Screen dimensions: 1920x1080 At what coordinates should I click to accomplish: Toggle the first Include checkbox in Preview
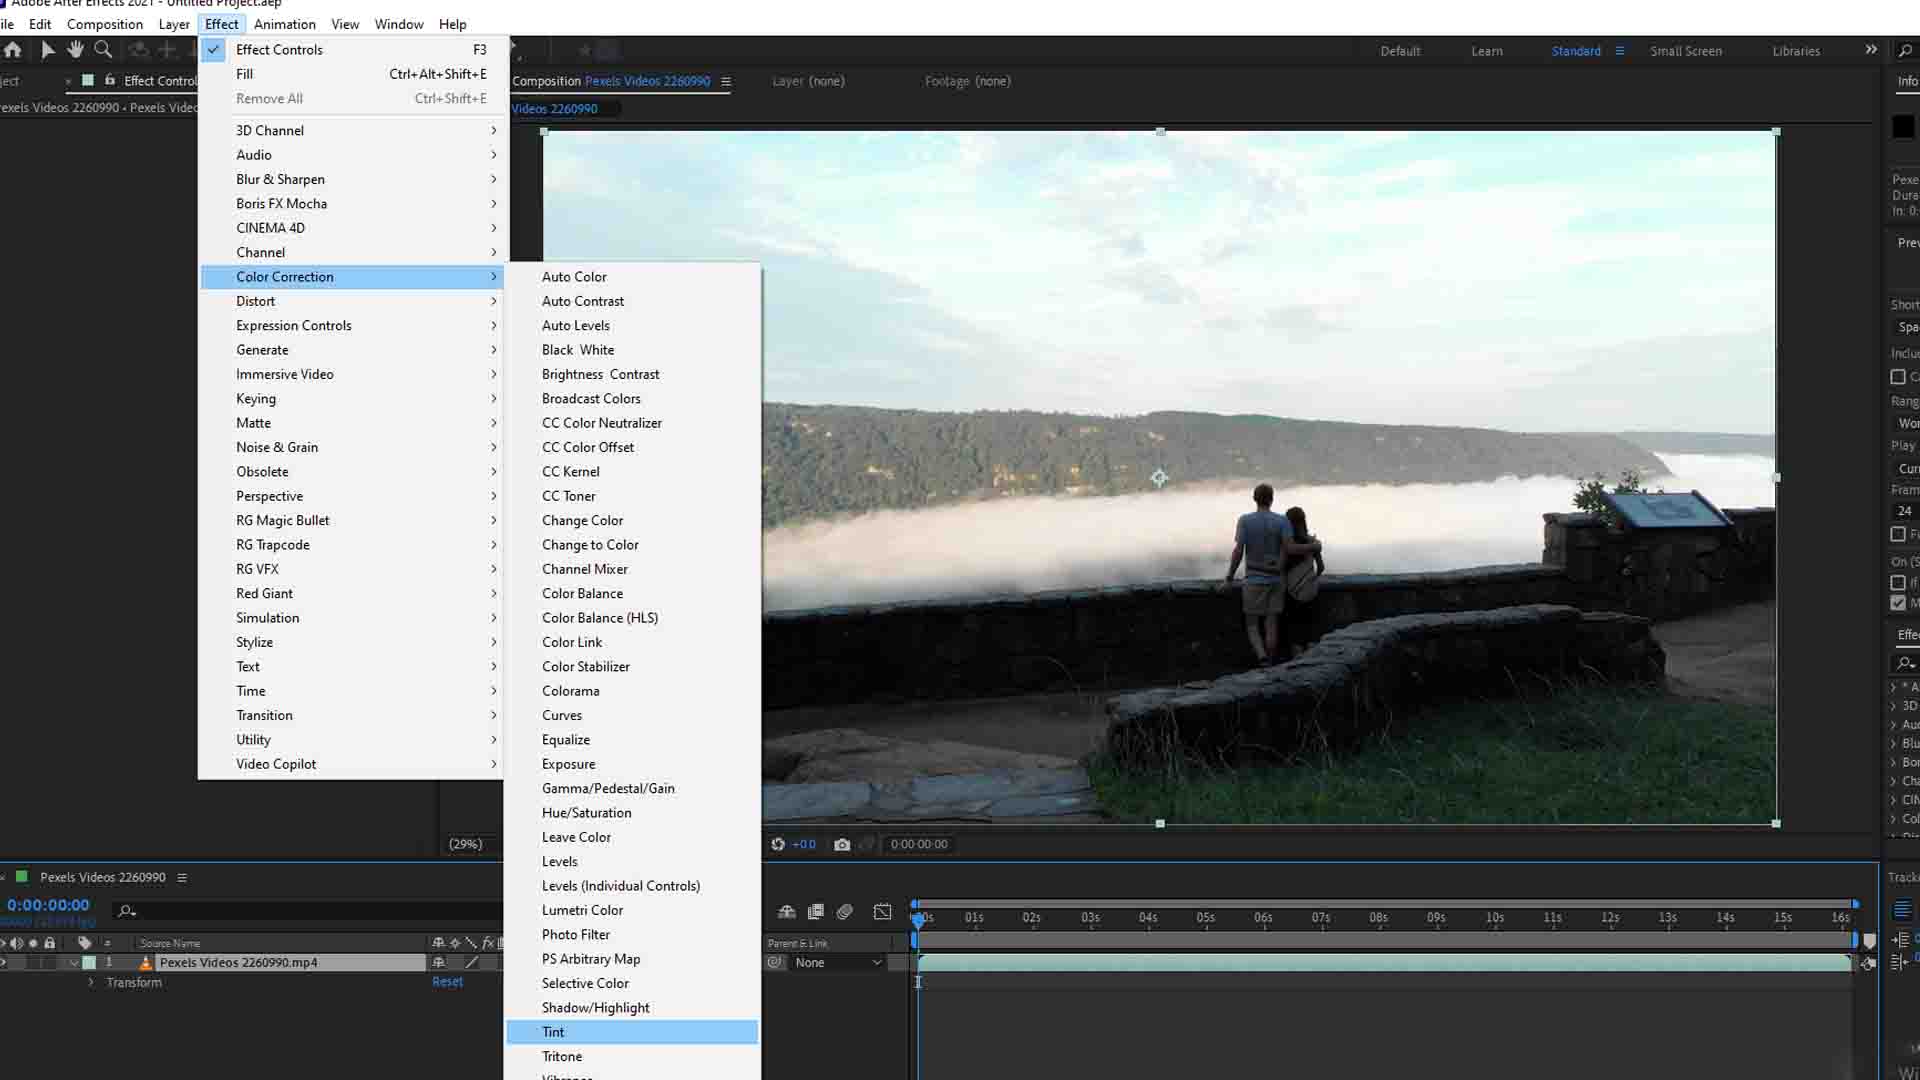(x=1898, y=377)
